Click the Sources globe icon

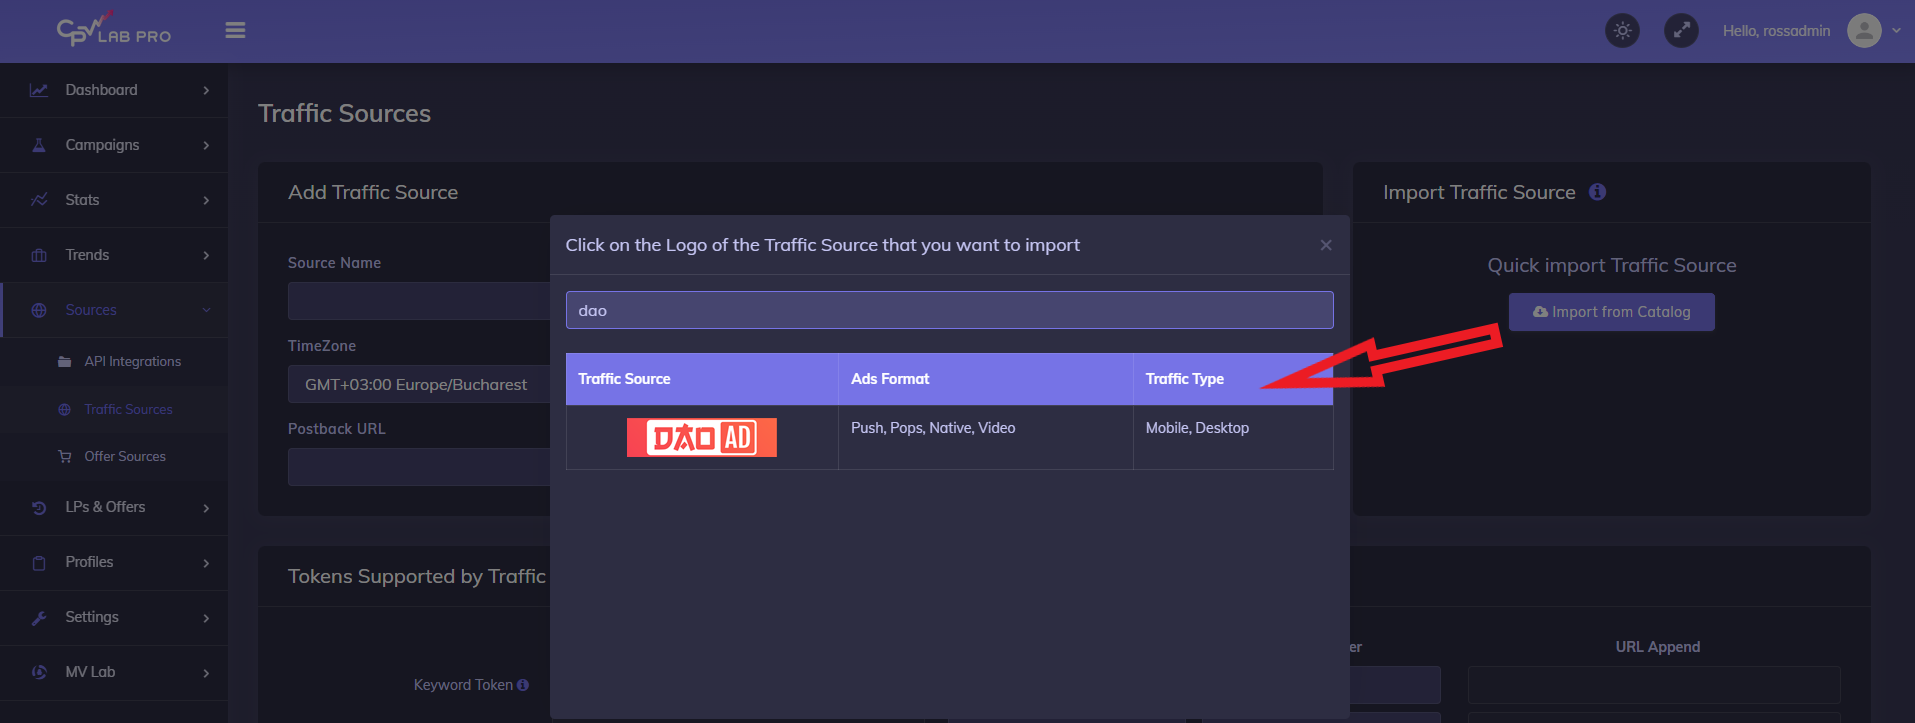click(39, 310)
